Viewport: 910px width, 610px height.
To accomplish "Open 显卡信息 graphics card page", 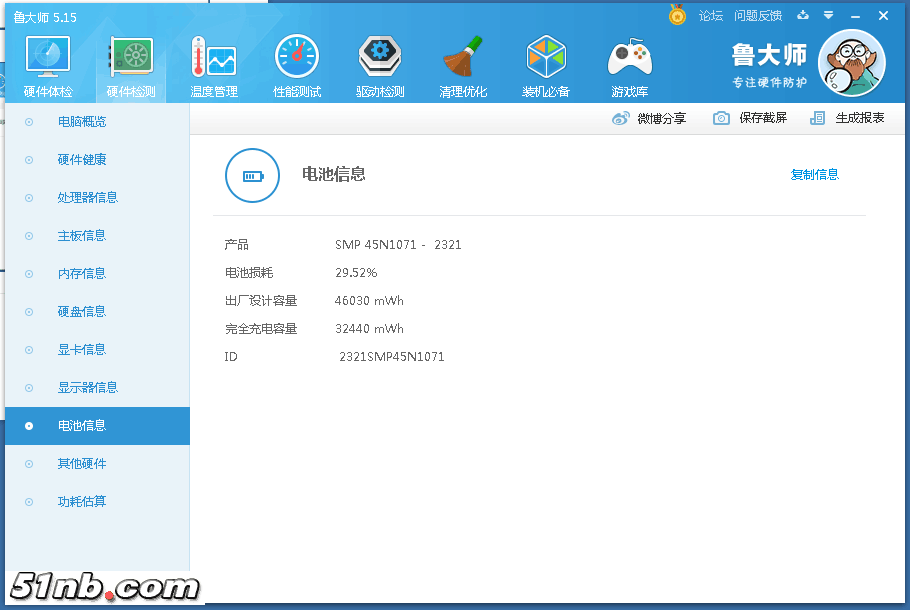I will (x=82, y=350).
